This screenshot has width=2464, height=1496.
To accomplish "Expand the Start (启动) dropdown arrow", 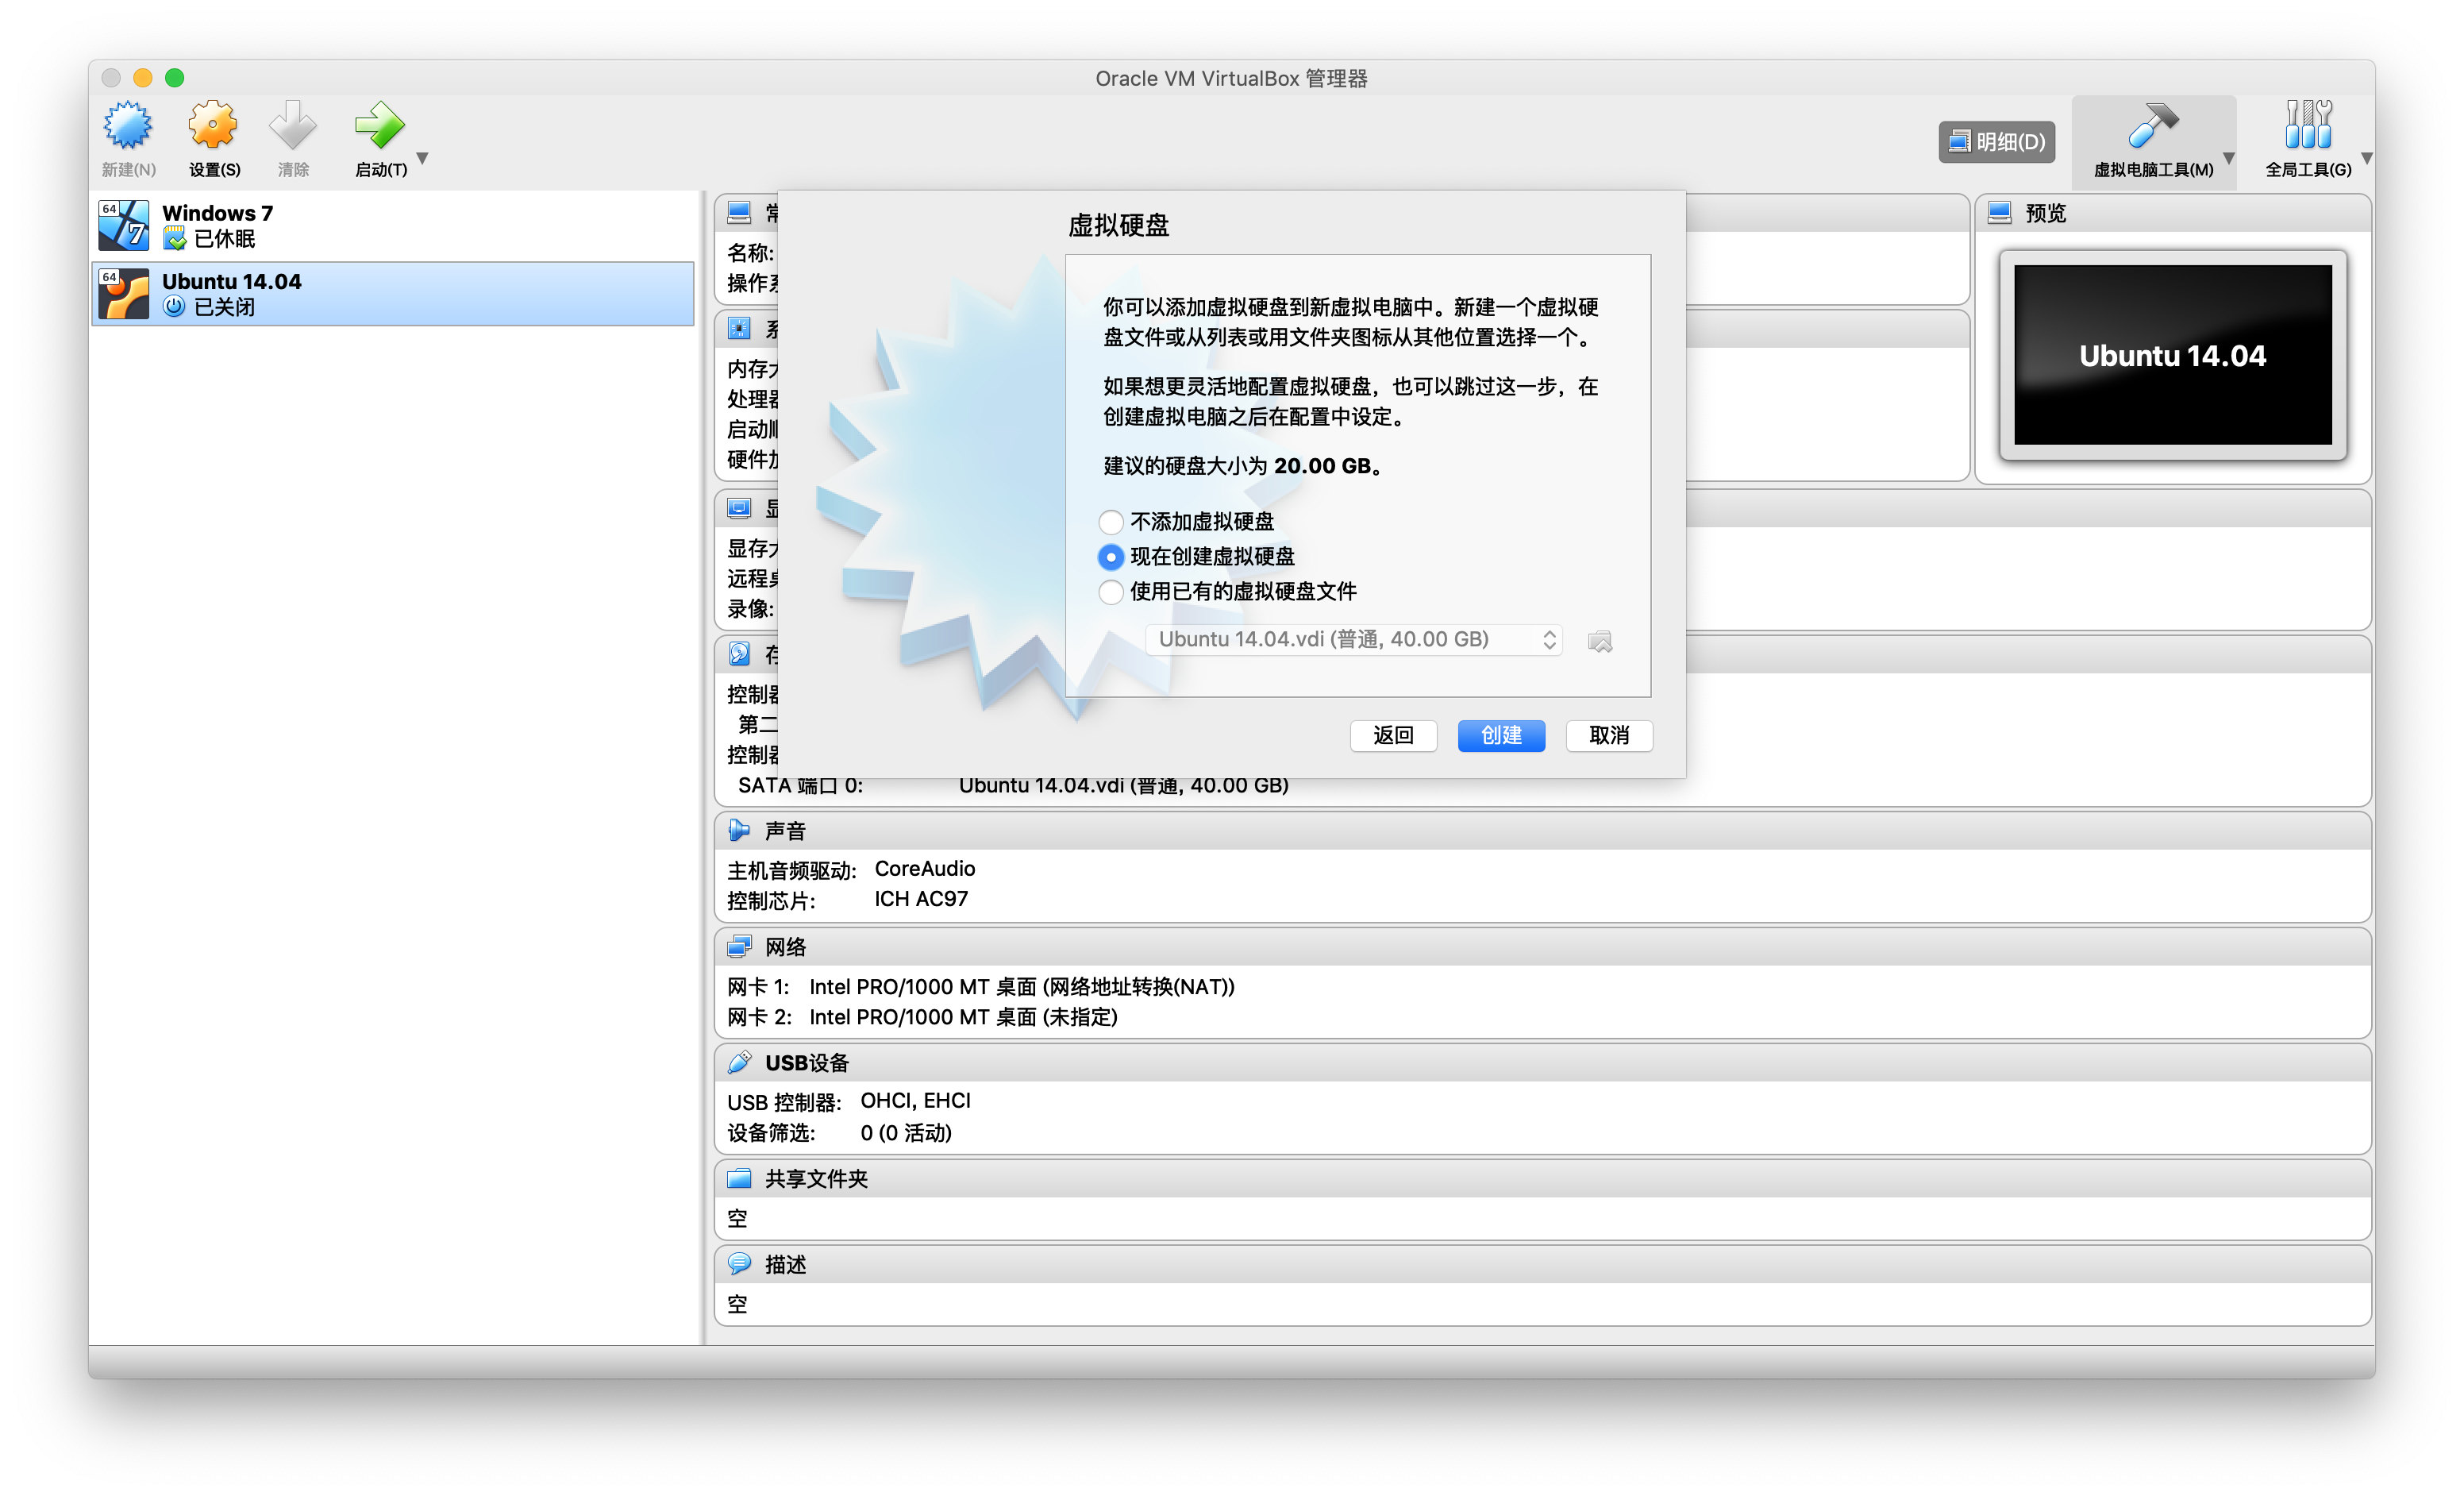I will click(x=423, y=158).
